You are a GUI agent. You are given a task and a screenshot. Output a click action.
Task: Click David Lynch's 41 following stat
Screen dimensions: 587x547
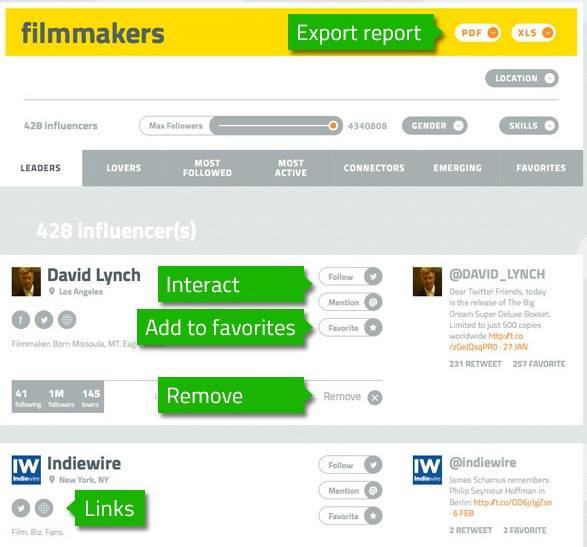[x=28, y=398]
